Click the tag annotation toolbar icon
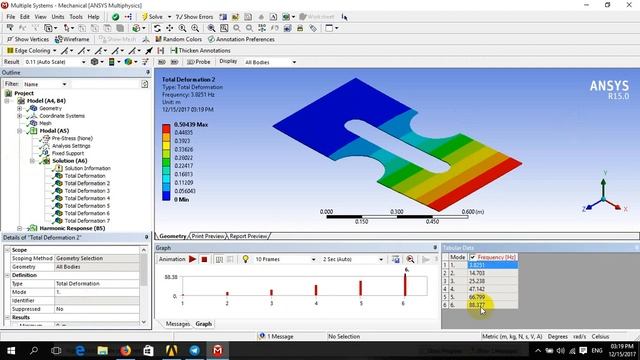The height and width of the screenshot is (360, 640). (313, 28)
